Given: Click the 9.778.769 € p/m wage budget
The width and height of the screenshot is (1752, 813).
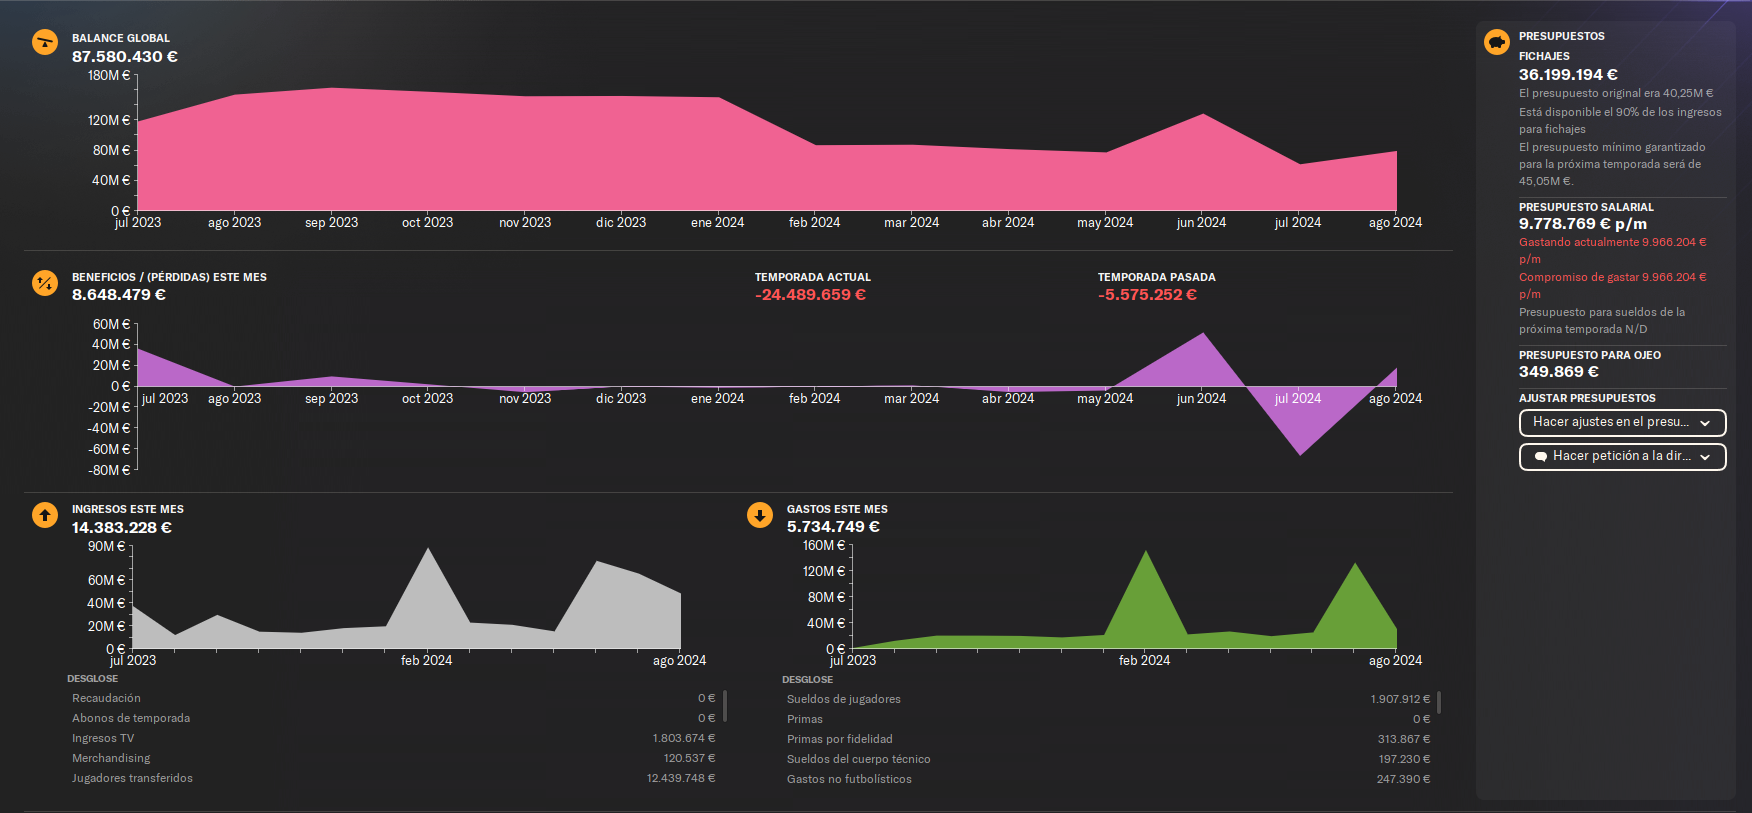Looking at the screenshot, I should 1583,224.
